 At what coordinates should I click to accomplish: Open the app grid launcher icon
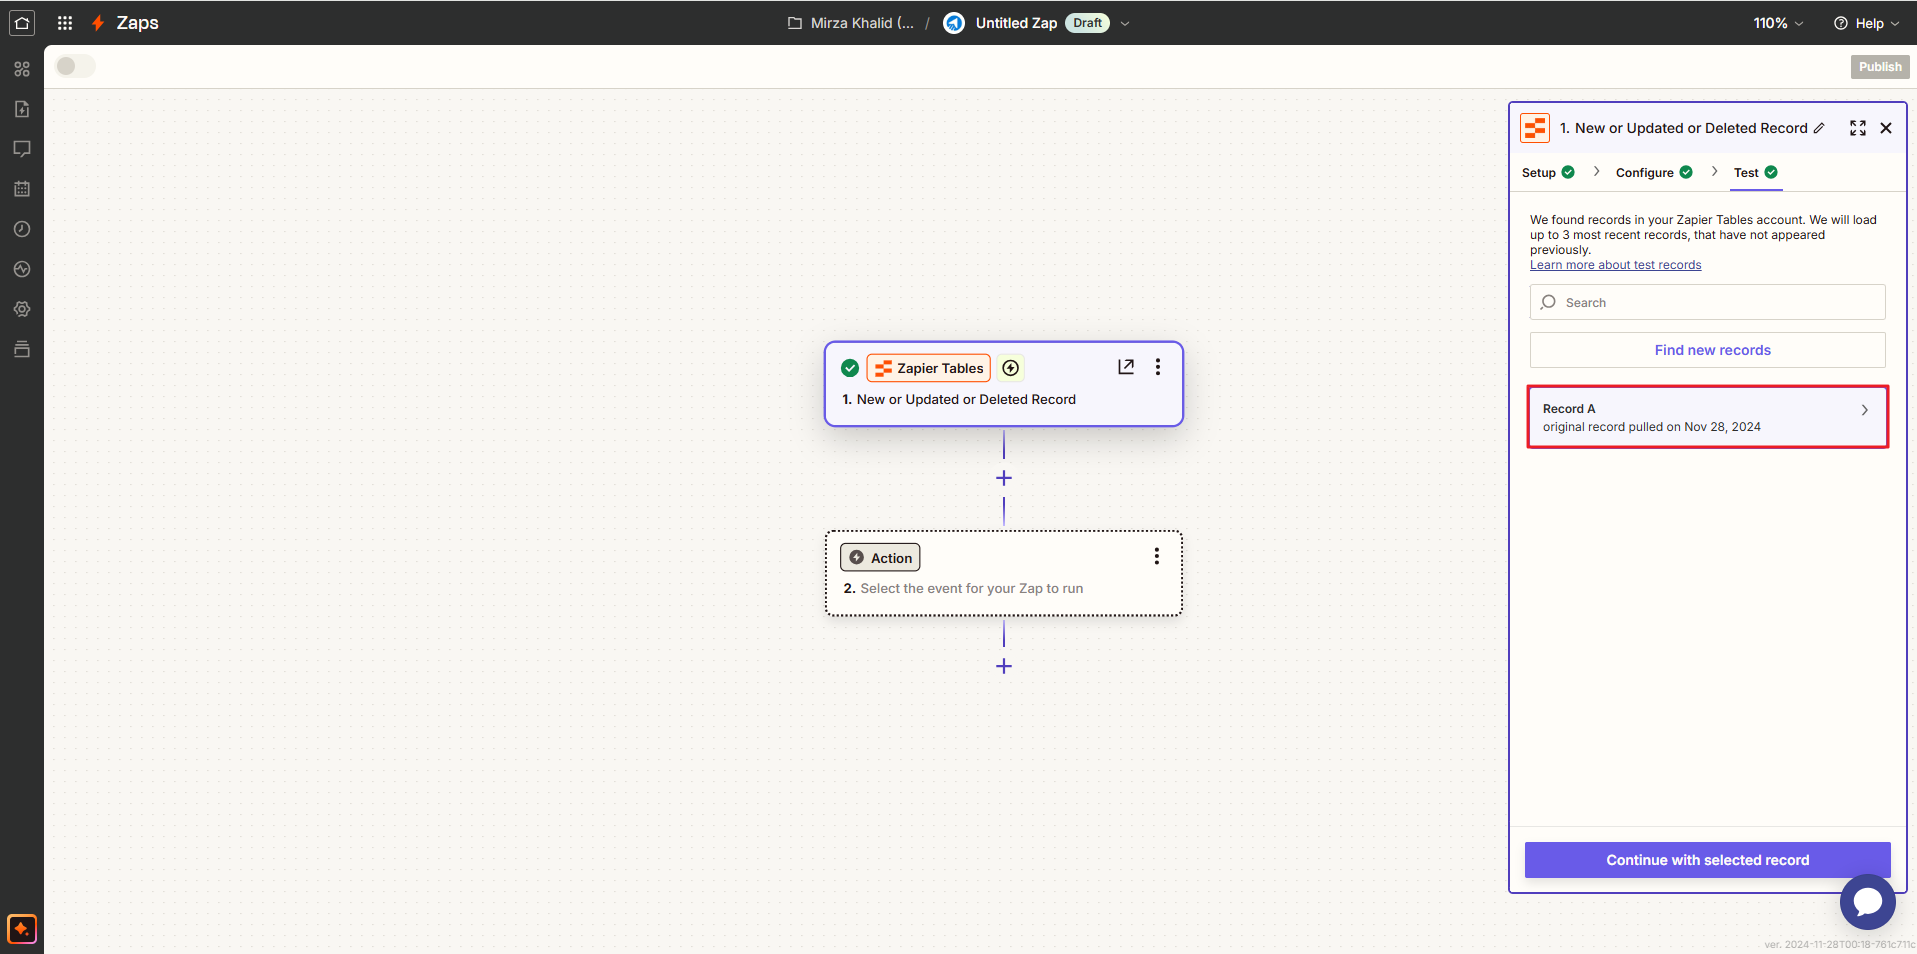65,23
